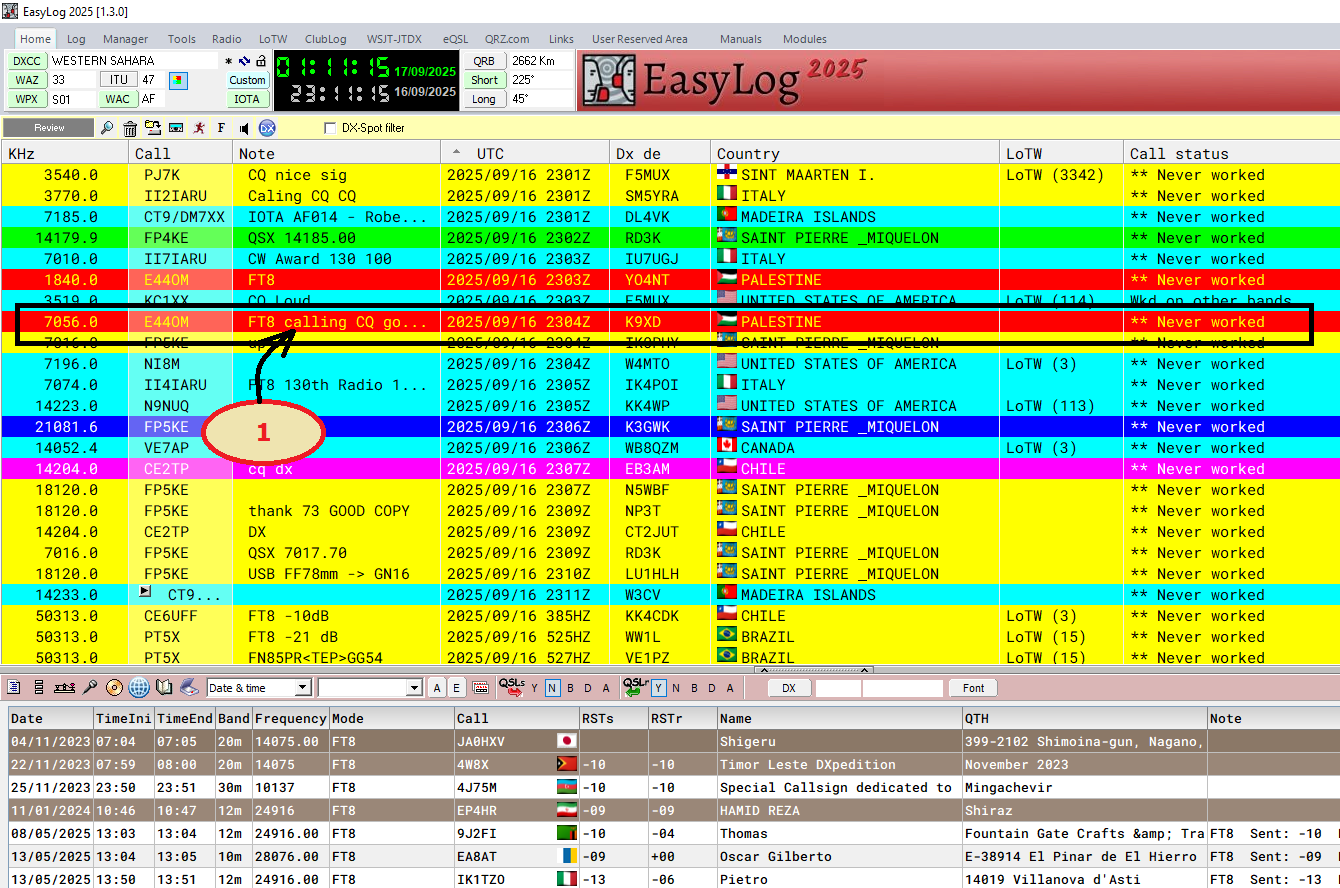Click the open book icon in log toolbar
The height and width of the screenshot is (888, 1340).
pos(164,688)
